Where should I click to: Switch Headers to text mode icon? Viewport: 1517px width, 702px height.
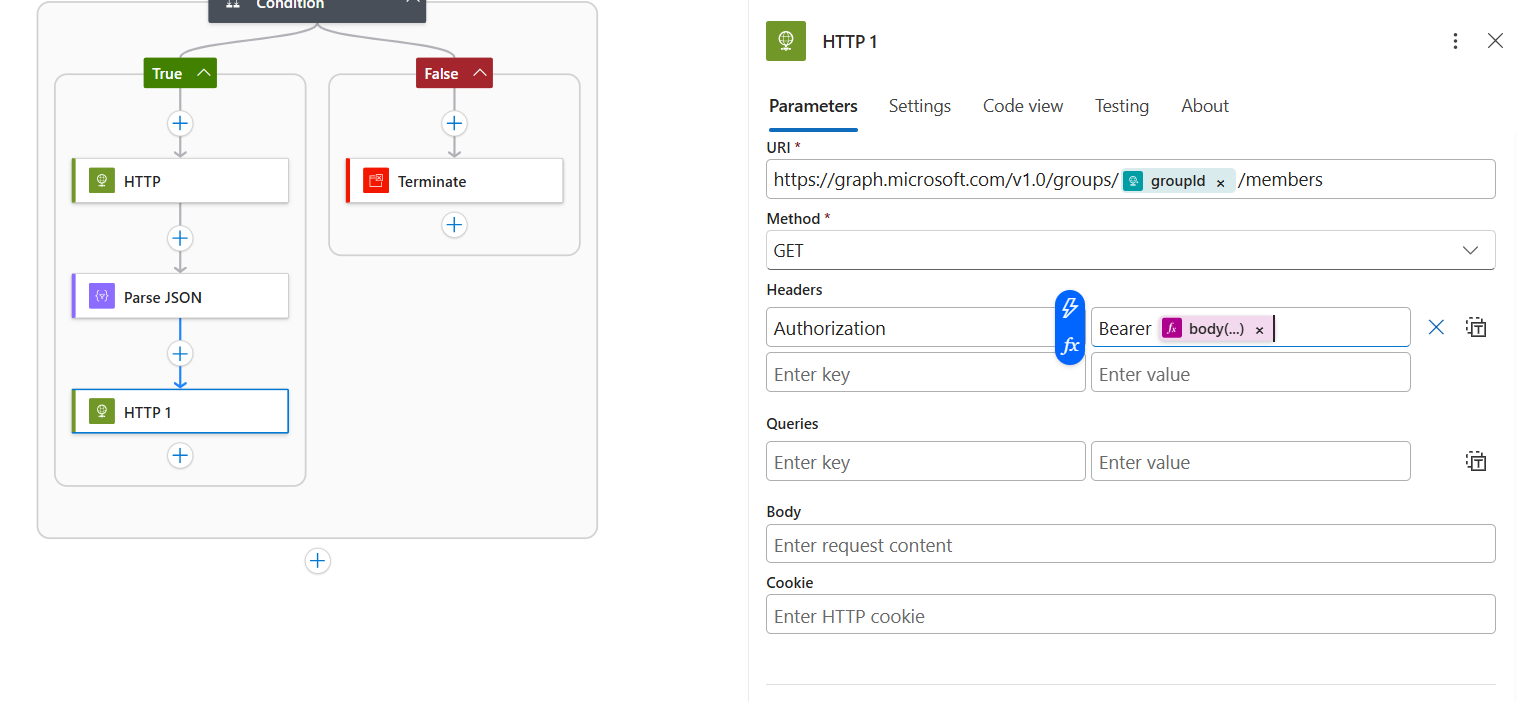[x=1476, y=327]
